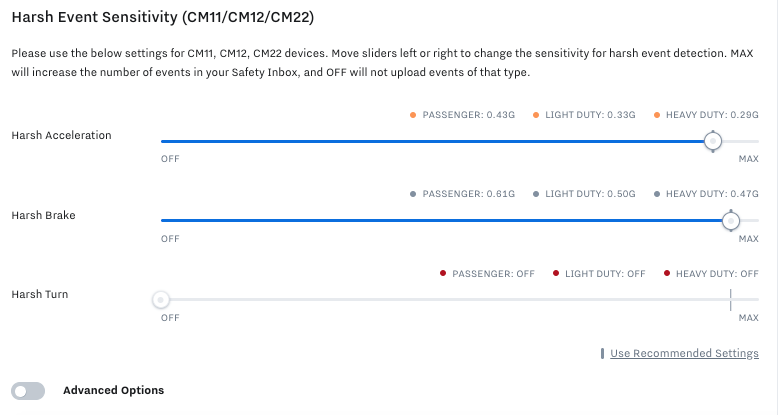This screenshot has width=778, height=415.
Task: Click the recommended tick mark on Harsh Turn slider
Action: (731, 300)
